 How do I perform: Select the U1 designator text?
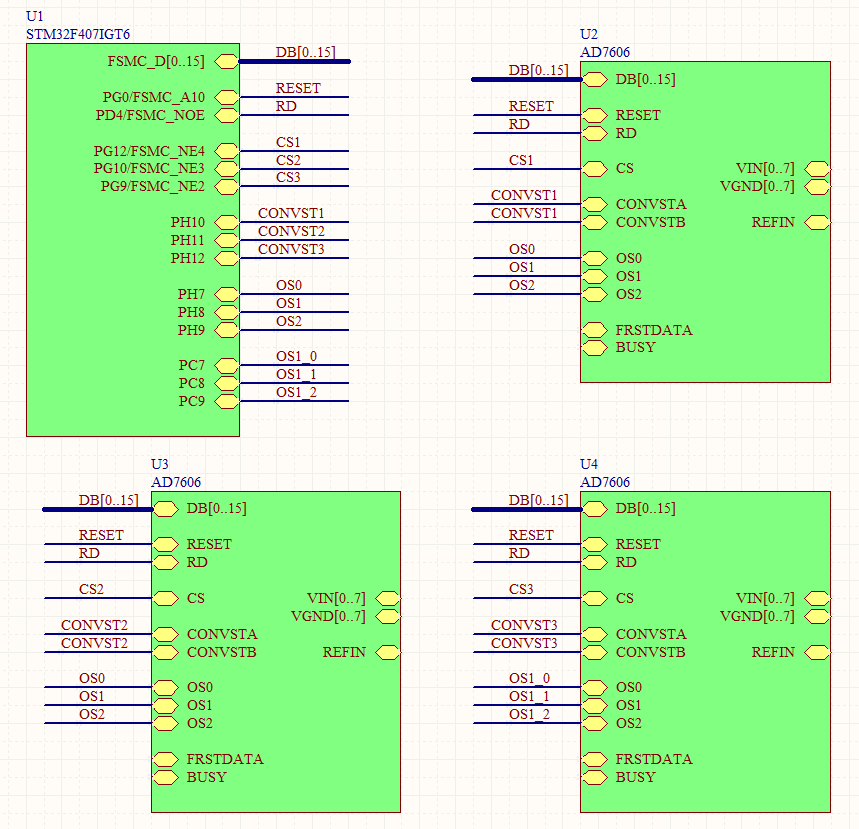click(35, 16)
